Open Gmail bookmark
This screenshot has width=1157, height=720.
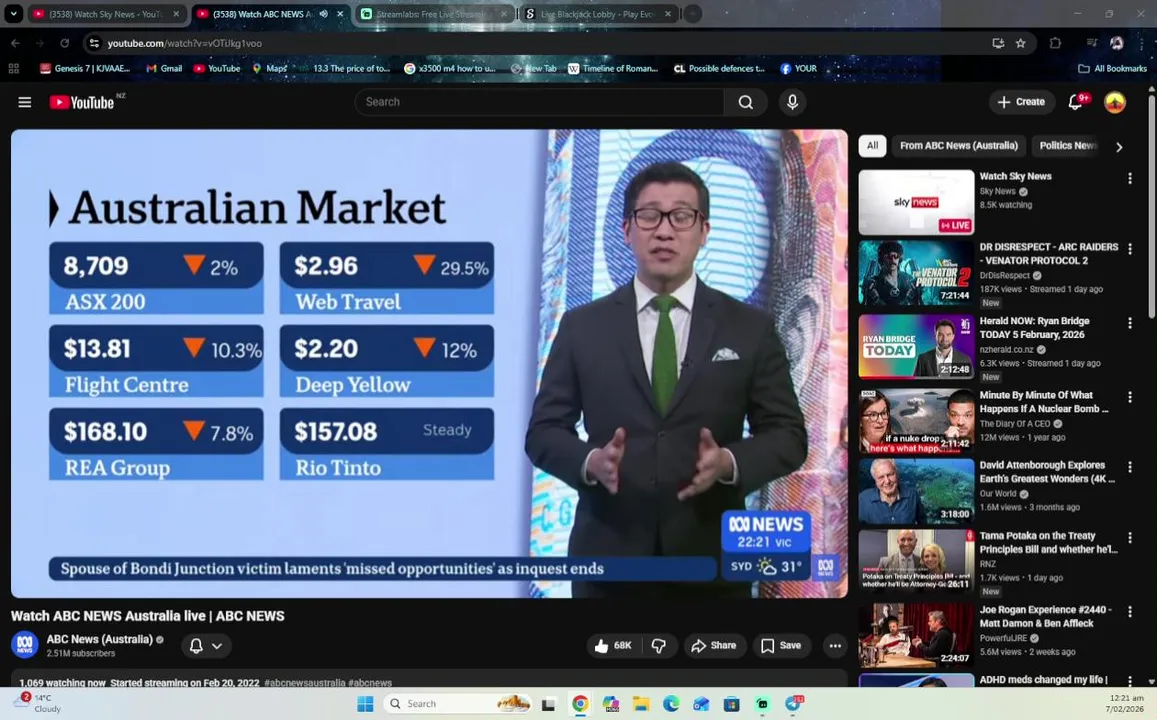coord(164,69)
